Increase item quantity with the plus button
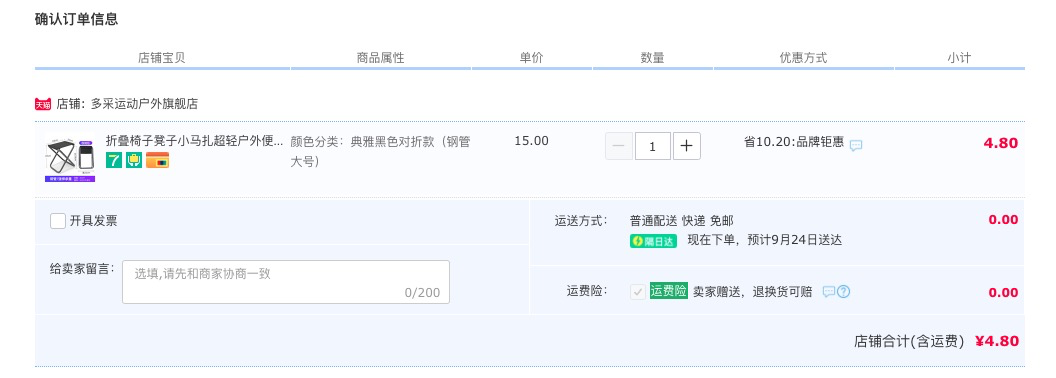 686,146
